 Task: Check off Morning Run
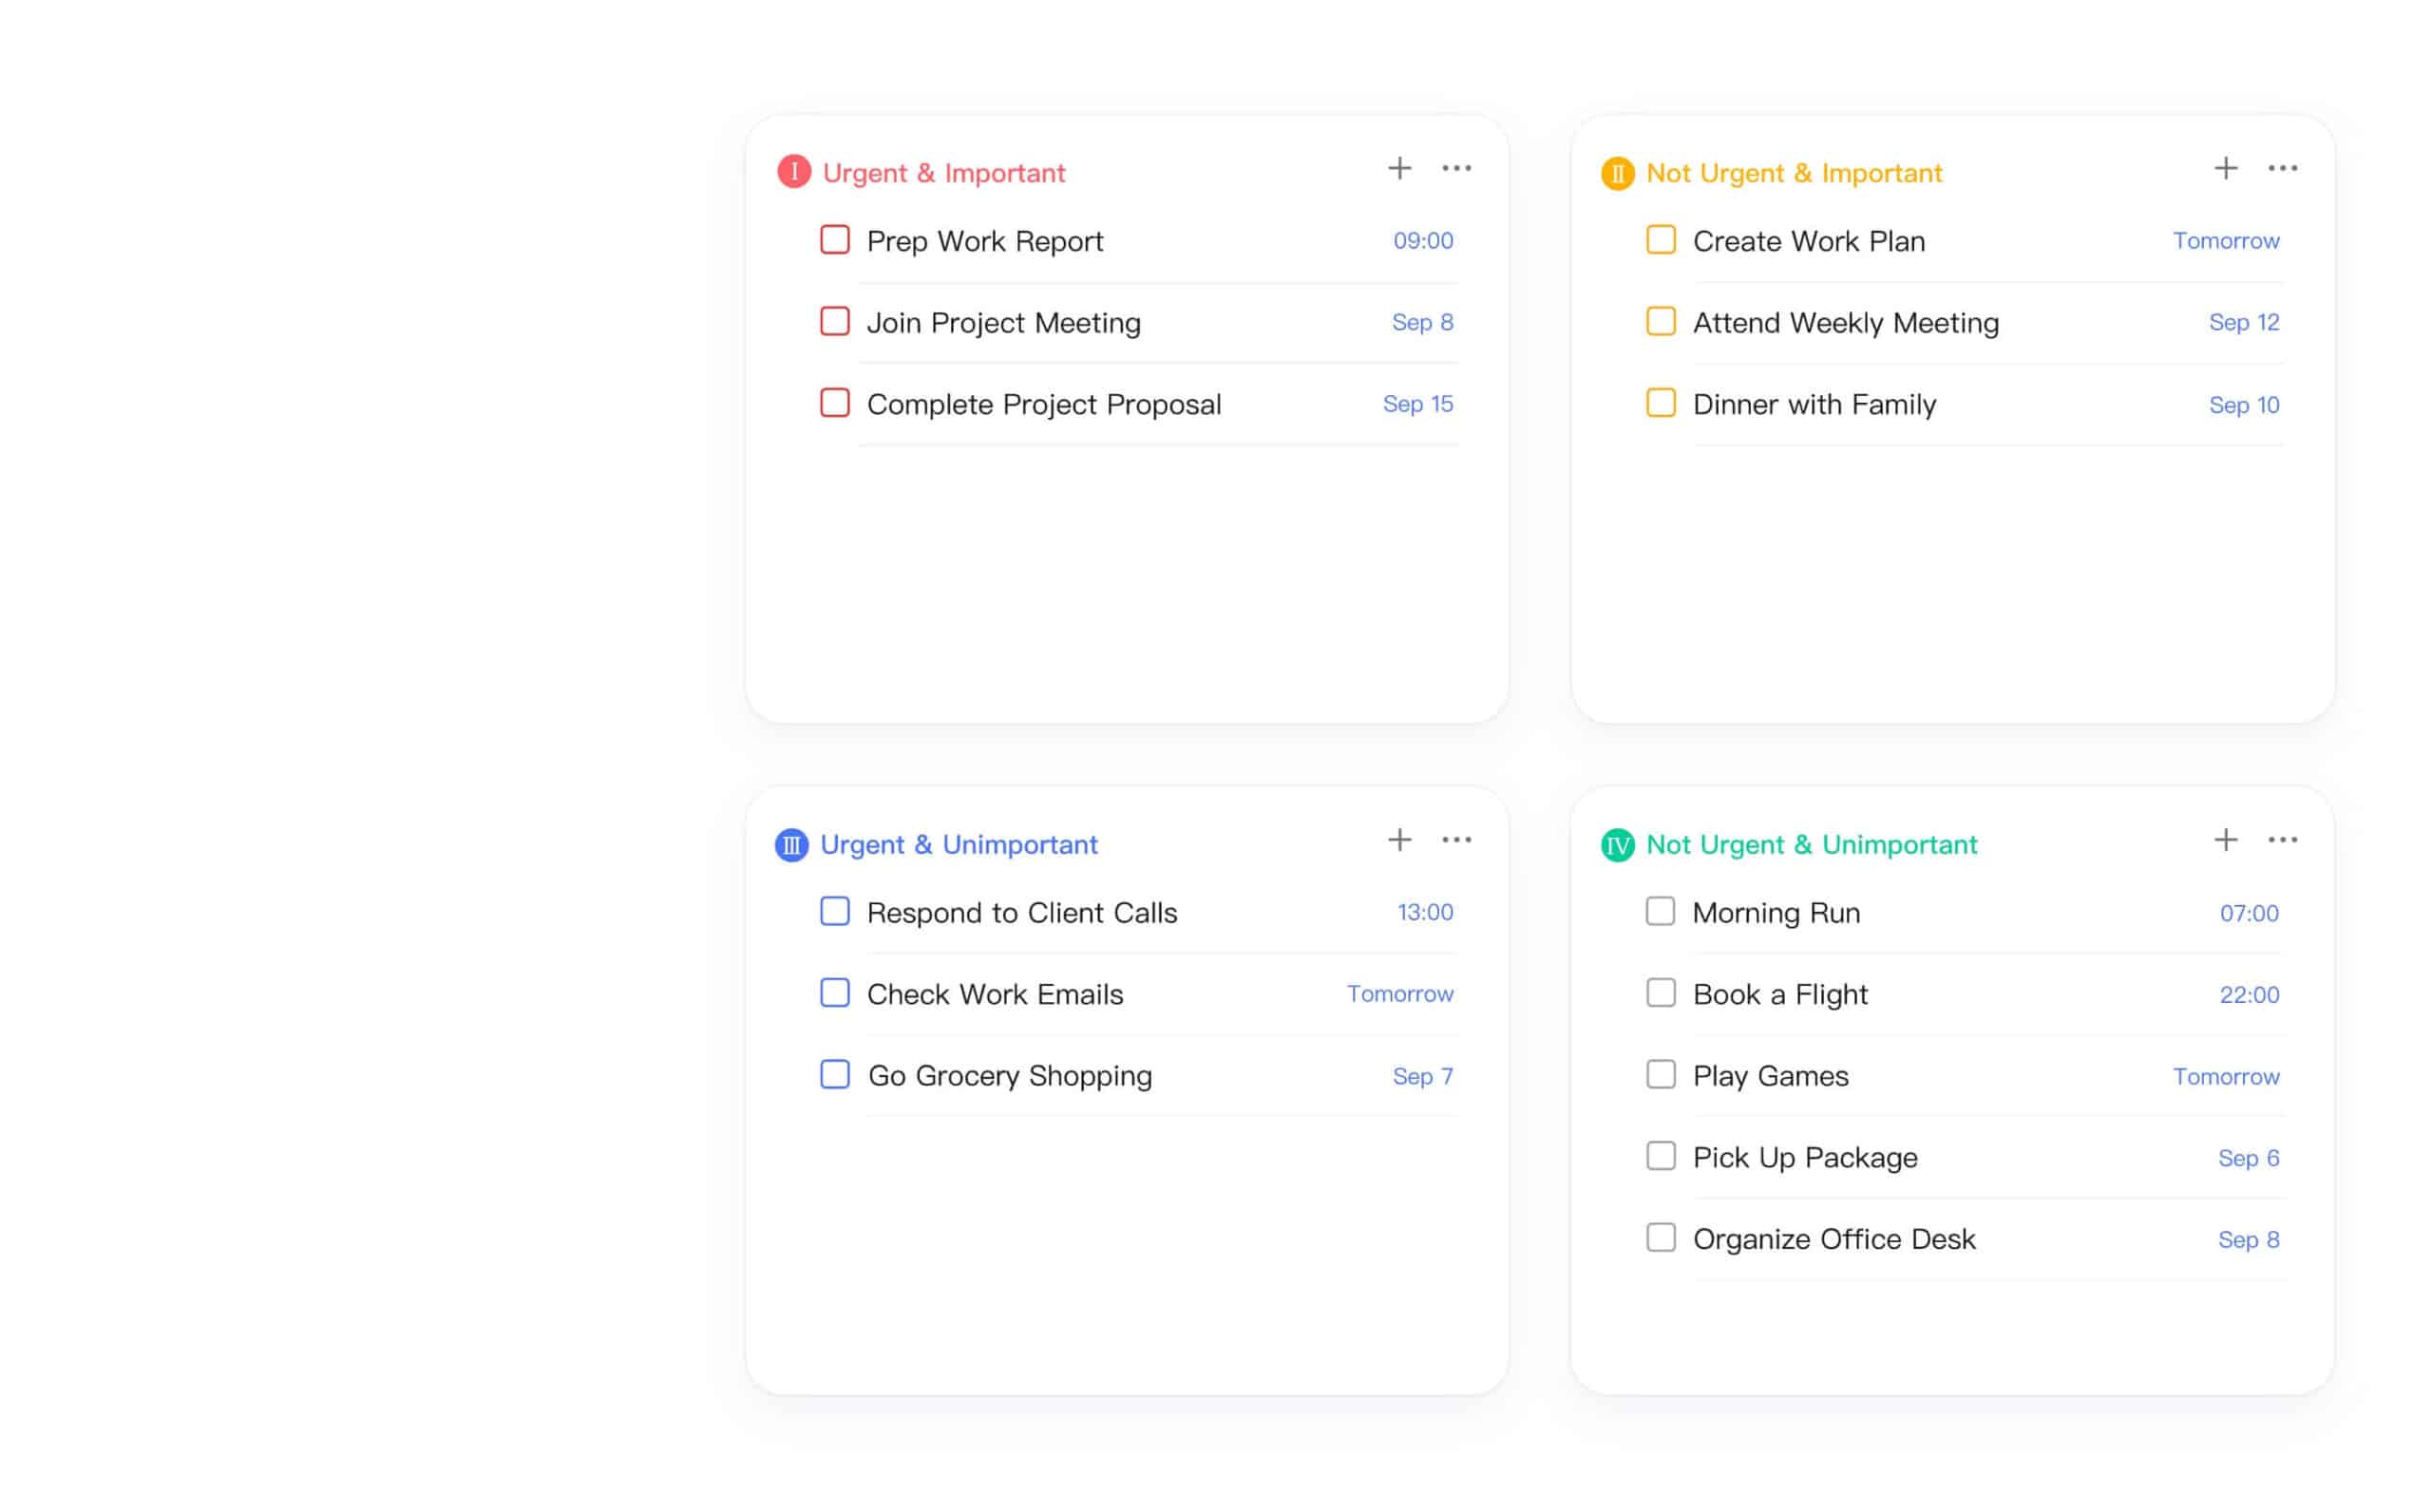[1661, 911]
